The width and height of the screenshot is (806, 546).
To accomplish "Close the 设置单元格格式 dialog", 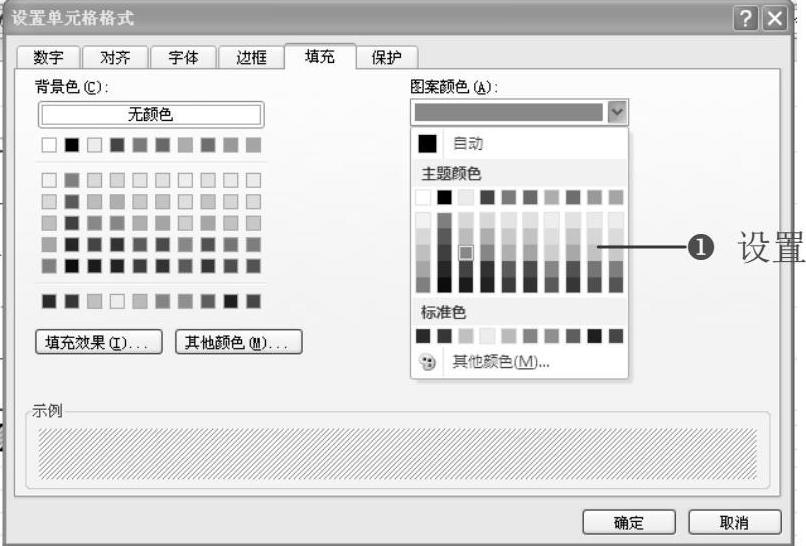I will coord(775,19).
